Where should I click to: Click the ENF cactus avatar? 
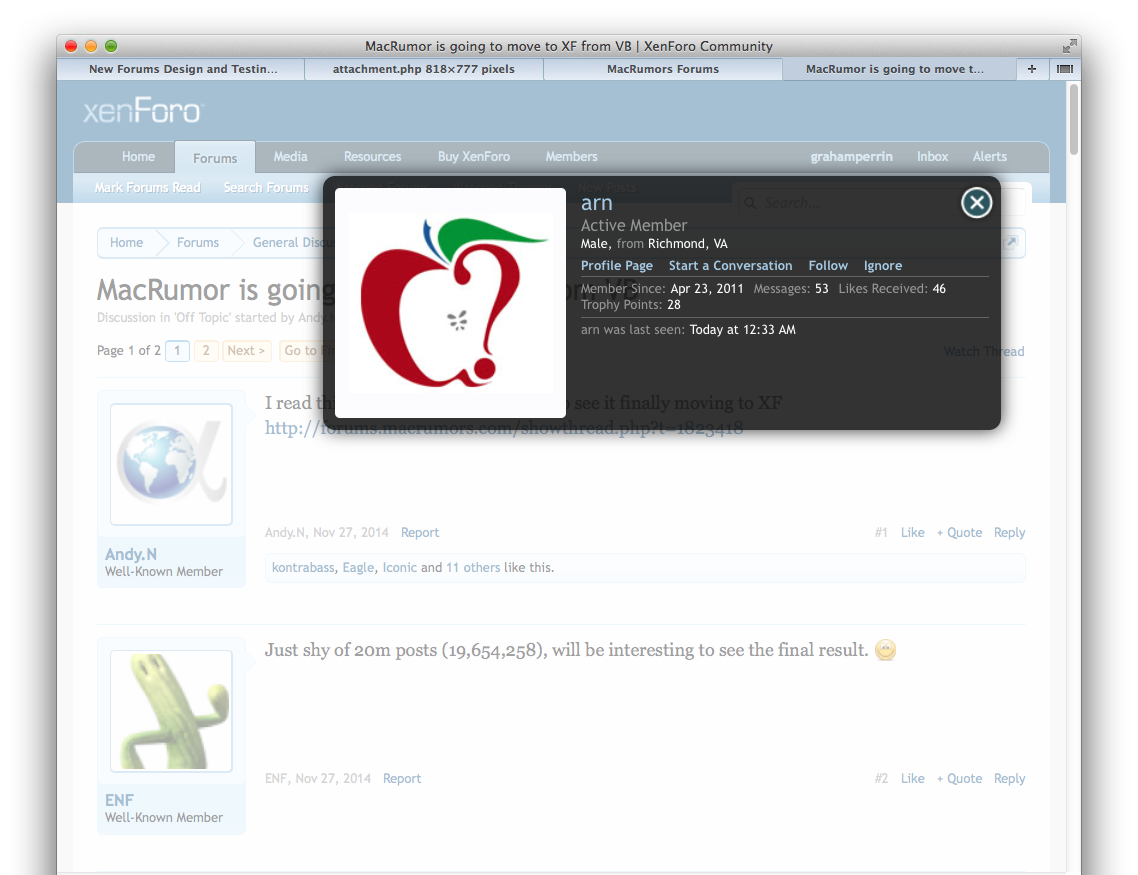click(171, 711)
